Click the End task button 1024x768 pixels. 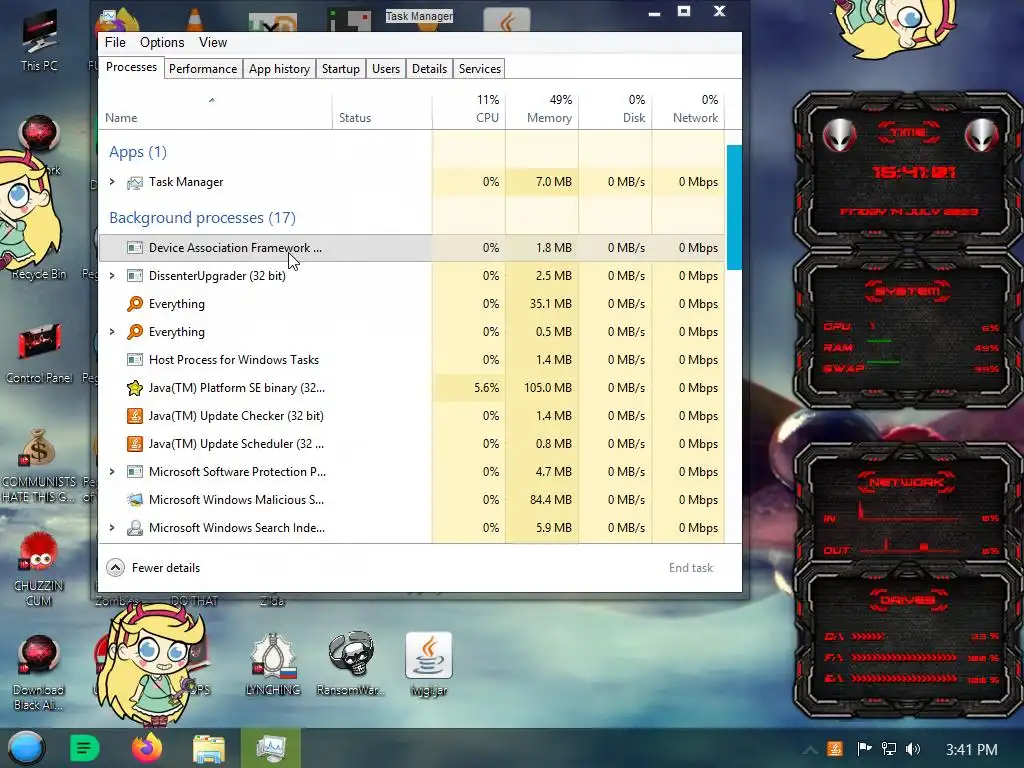[691, 568]
